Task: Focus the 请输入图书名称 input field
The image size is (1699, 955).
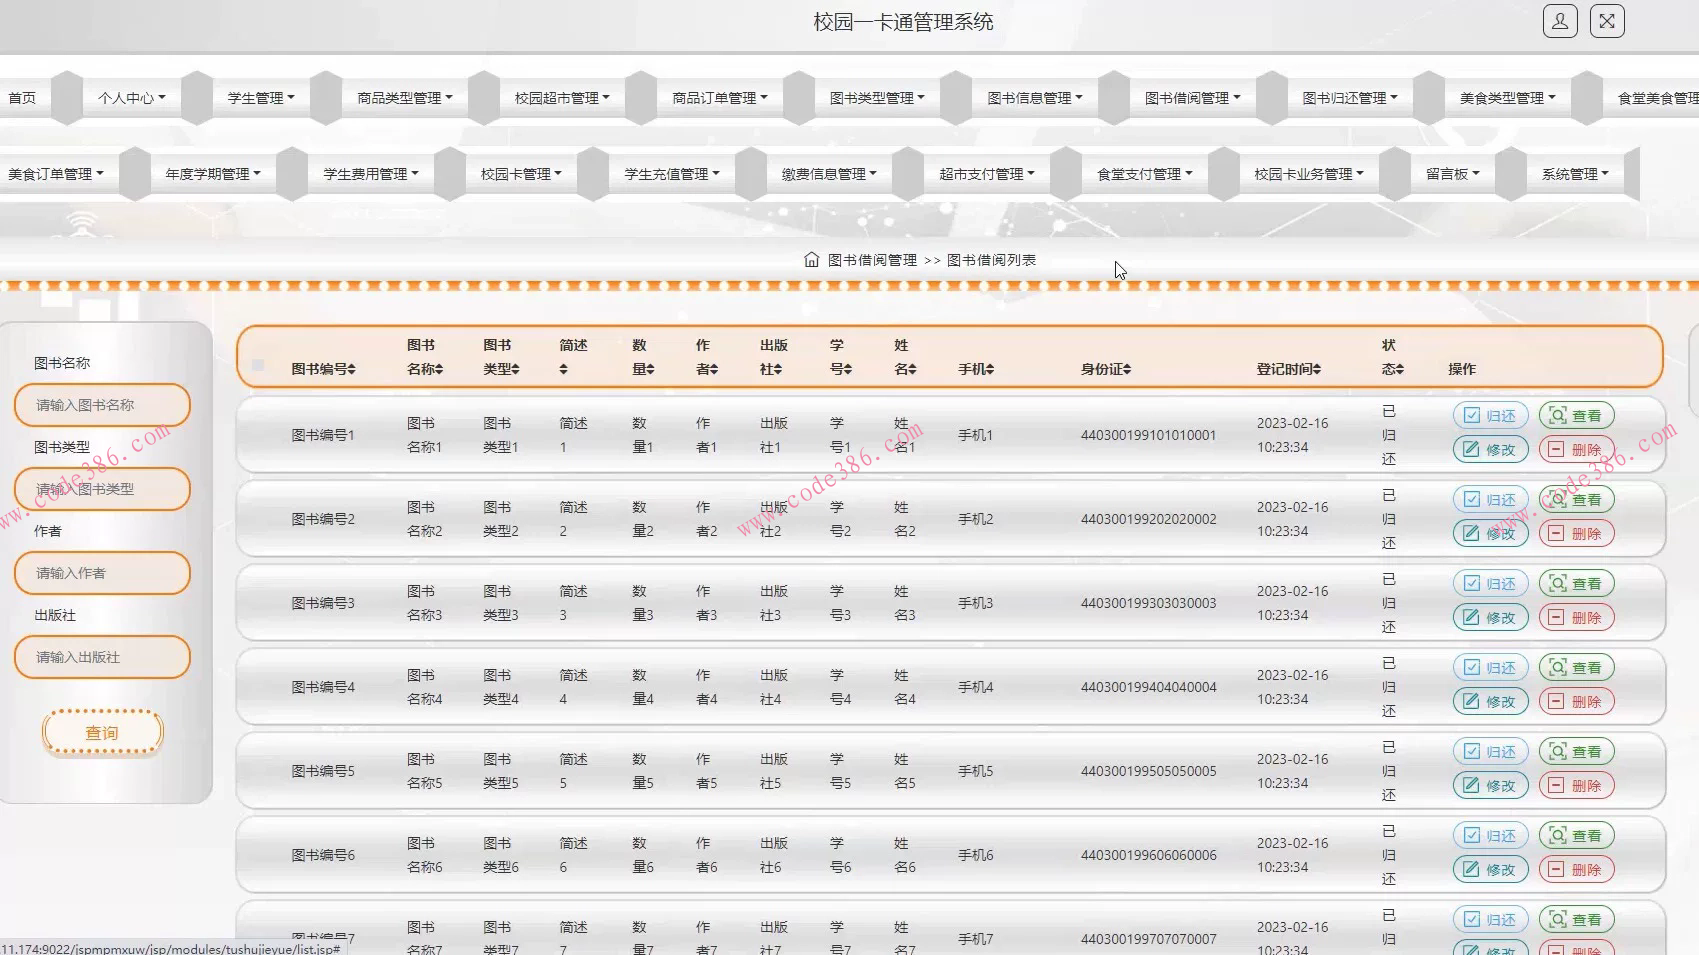Action: 102,405
